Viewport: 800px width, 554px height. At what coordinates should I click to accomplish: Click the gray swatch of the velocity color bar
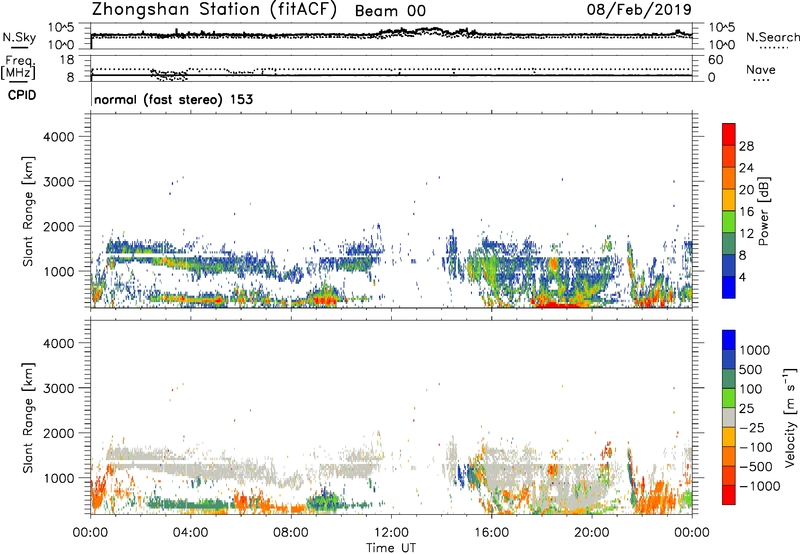(729, 417)
